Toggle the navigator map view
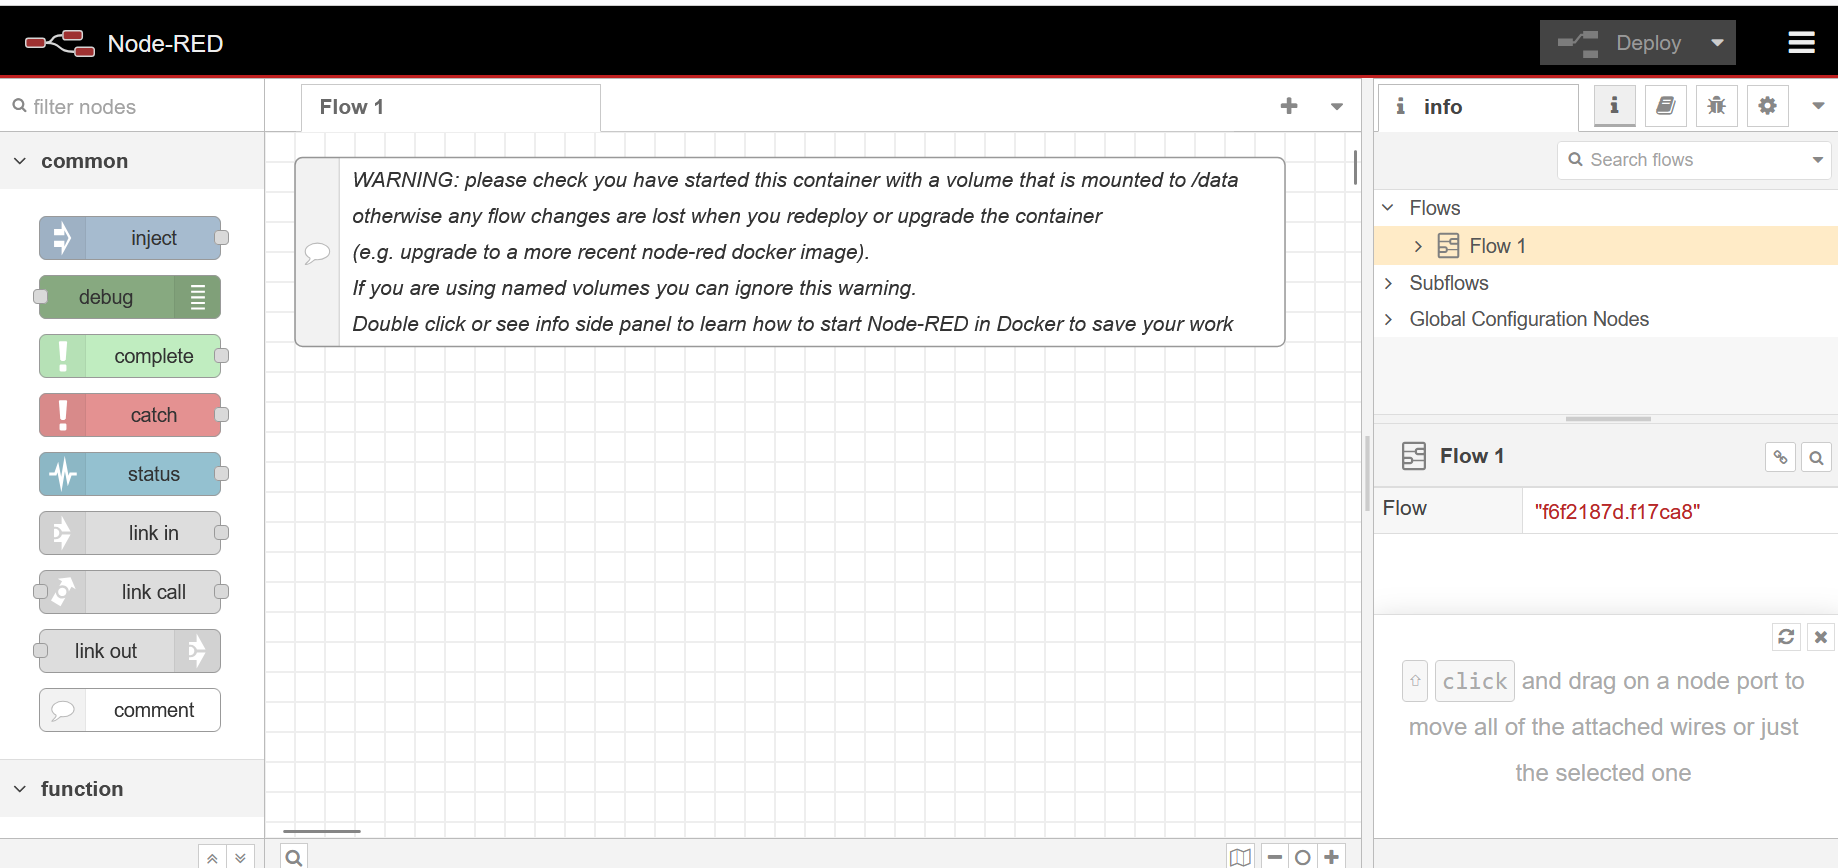The image size is (1838, 868). (x=1240, y=857)
